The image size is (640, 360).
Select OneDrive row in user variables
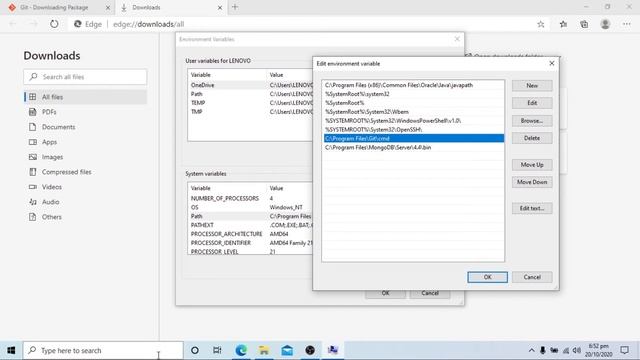[250, 85]
